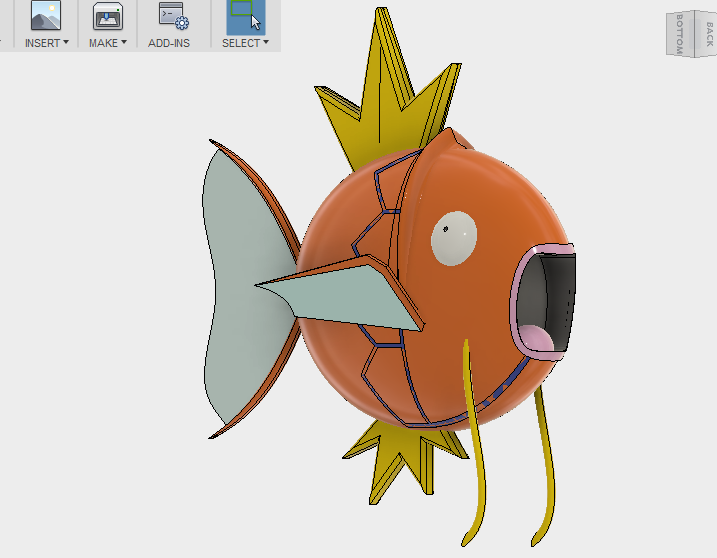The width and height of the screenshot is (717, 558).
Task: Open the INSERT dropdown menu
Action: [x=47, y=43]
